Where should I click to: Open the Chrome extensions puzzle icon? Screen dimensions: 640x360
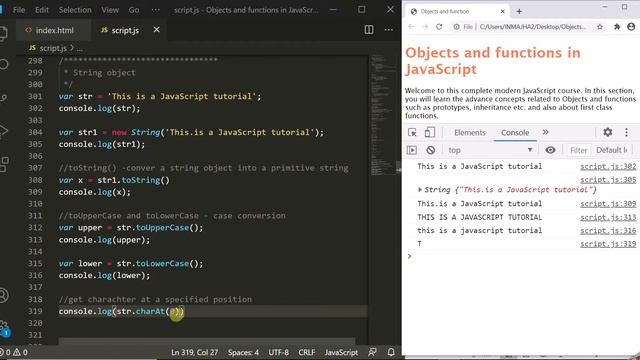pyautogui.click(x=617, y=27)
